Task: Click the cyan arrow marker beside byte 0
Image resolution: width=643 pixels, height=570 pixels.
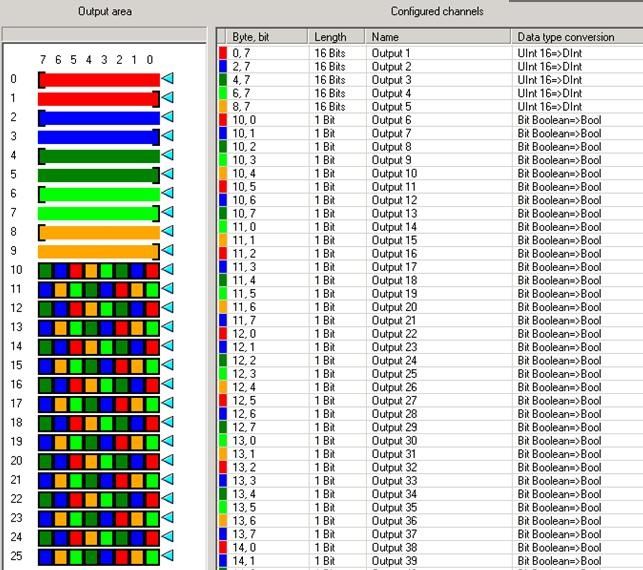Action: 167,78
